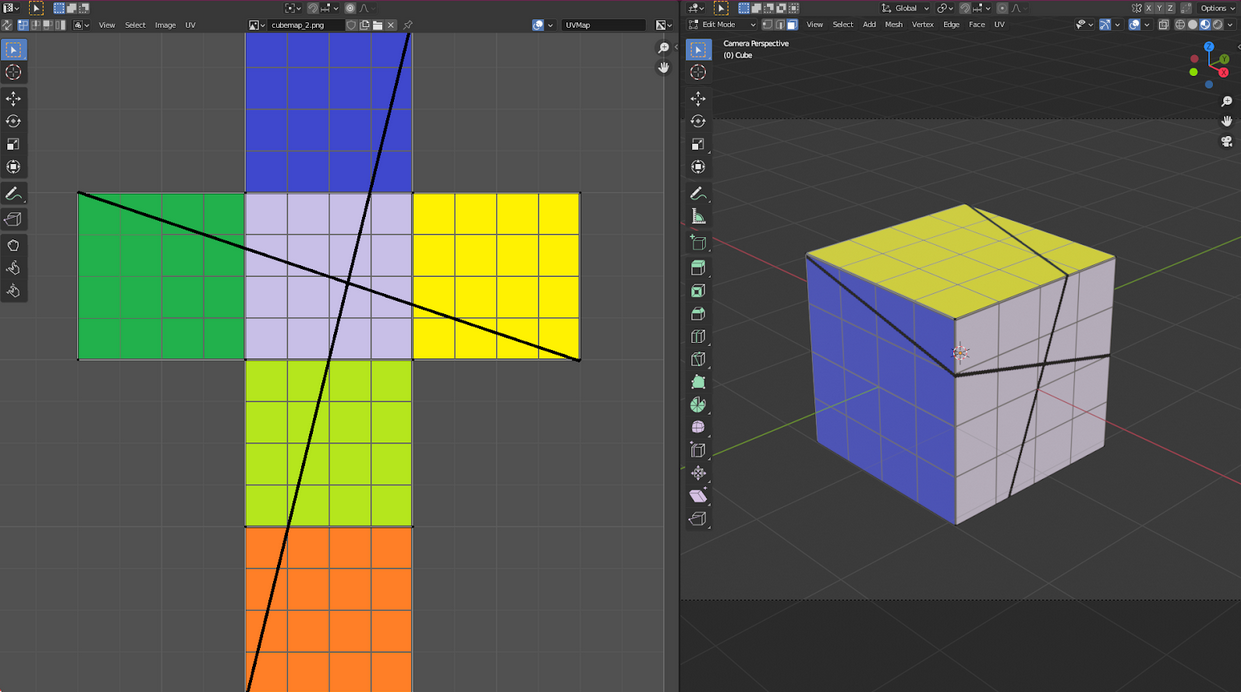Screen dimensions: 1241x692
Task: Activate the Inset Faces tool
Action: point(698,290)
